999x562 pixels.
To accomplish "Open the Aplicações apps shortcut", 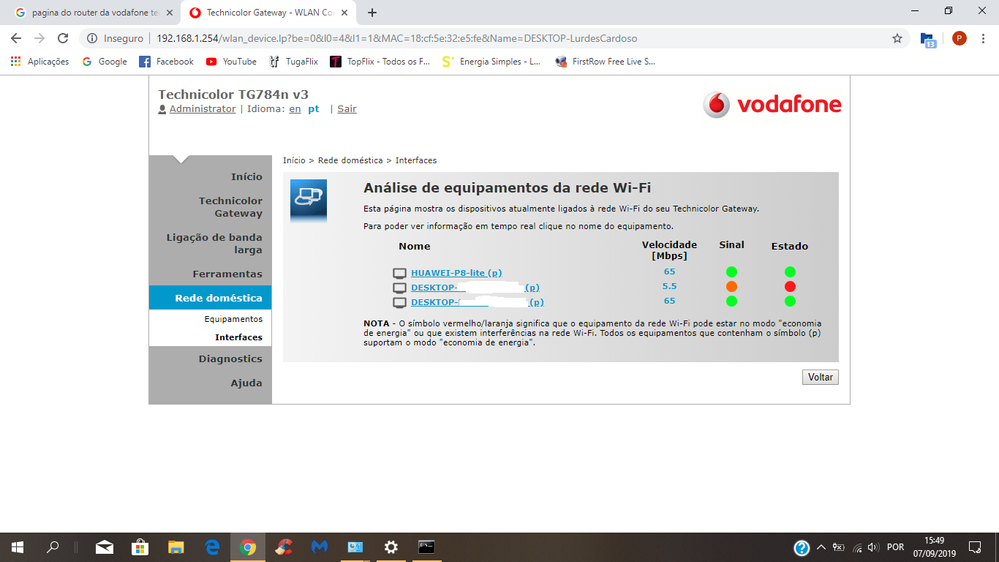I will (40, 61).
